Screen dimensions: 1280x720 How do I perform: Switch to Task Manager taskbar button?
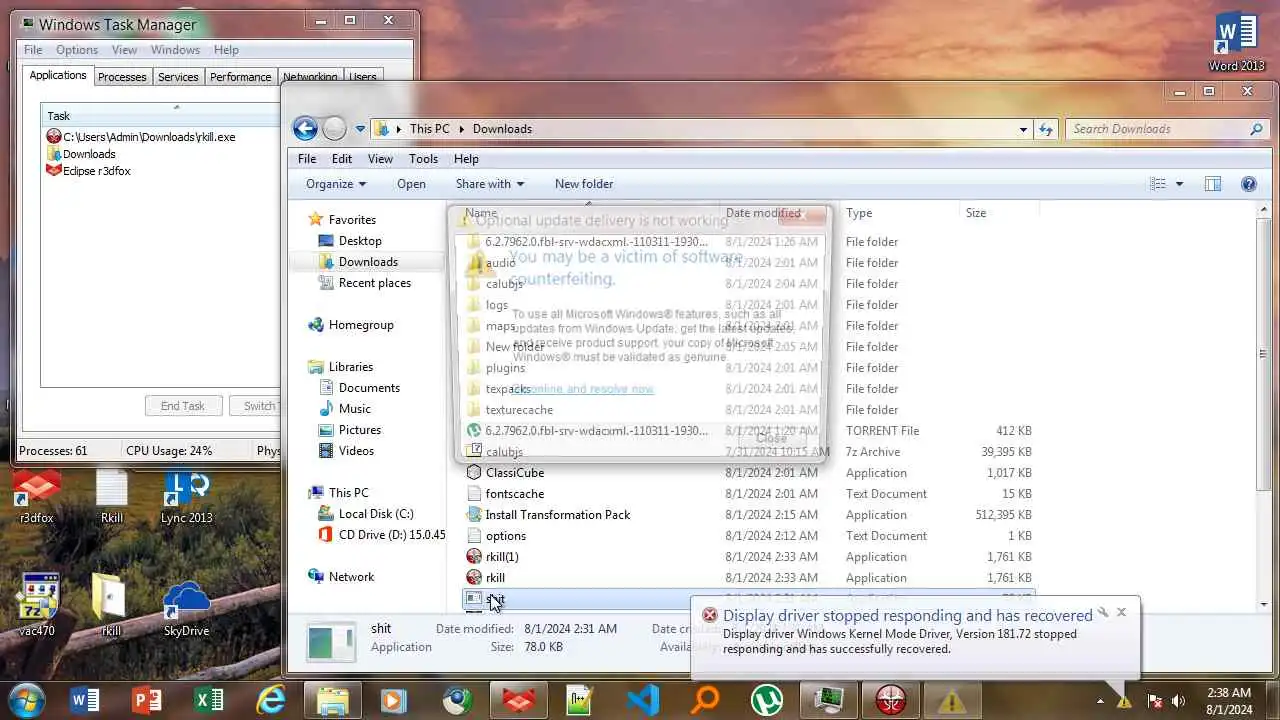tap(829, 700)
